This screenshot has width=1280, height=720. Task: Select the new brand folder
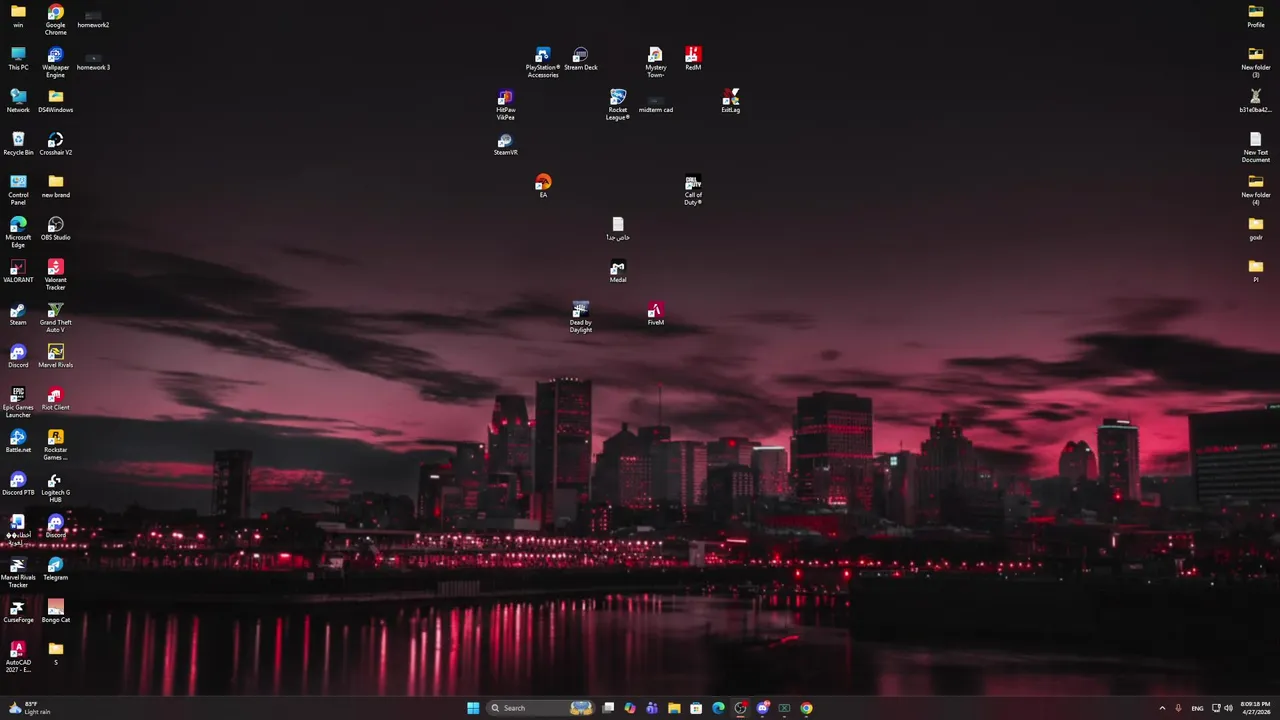(56, 186)
